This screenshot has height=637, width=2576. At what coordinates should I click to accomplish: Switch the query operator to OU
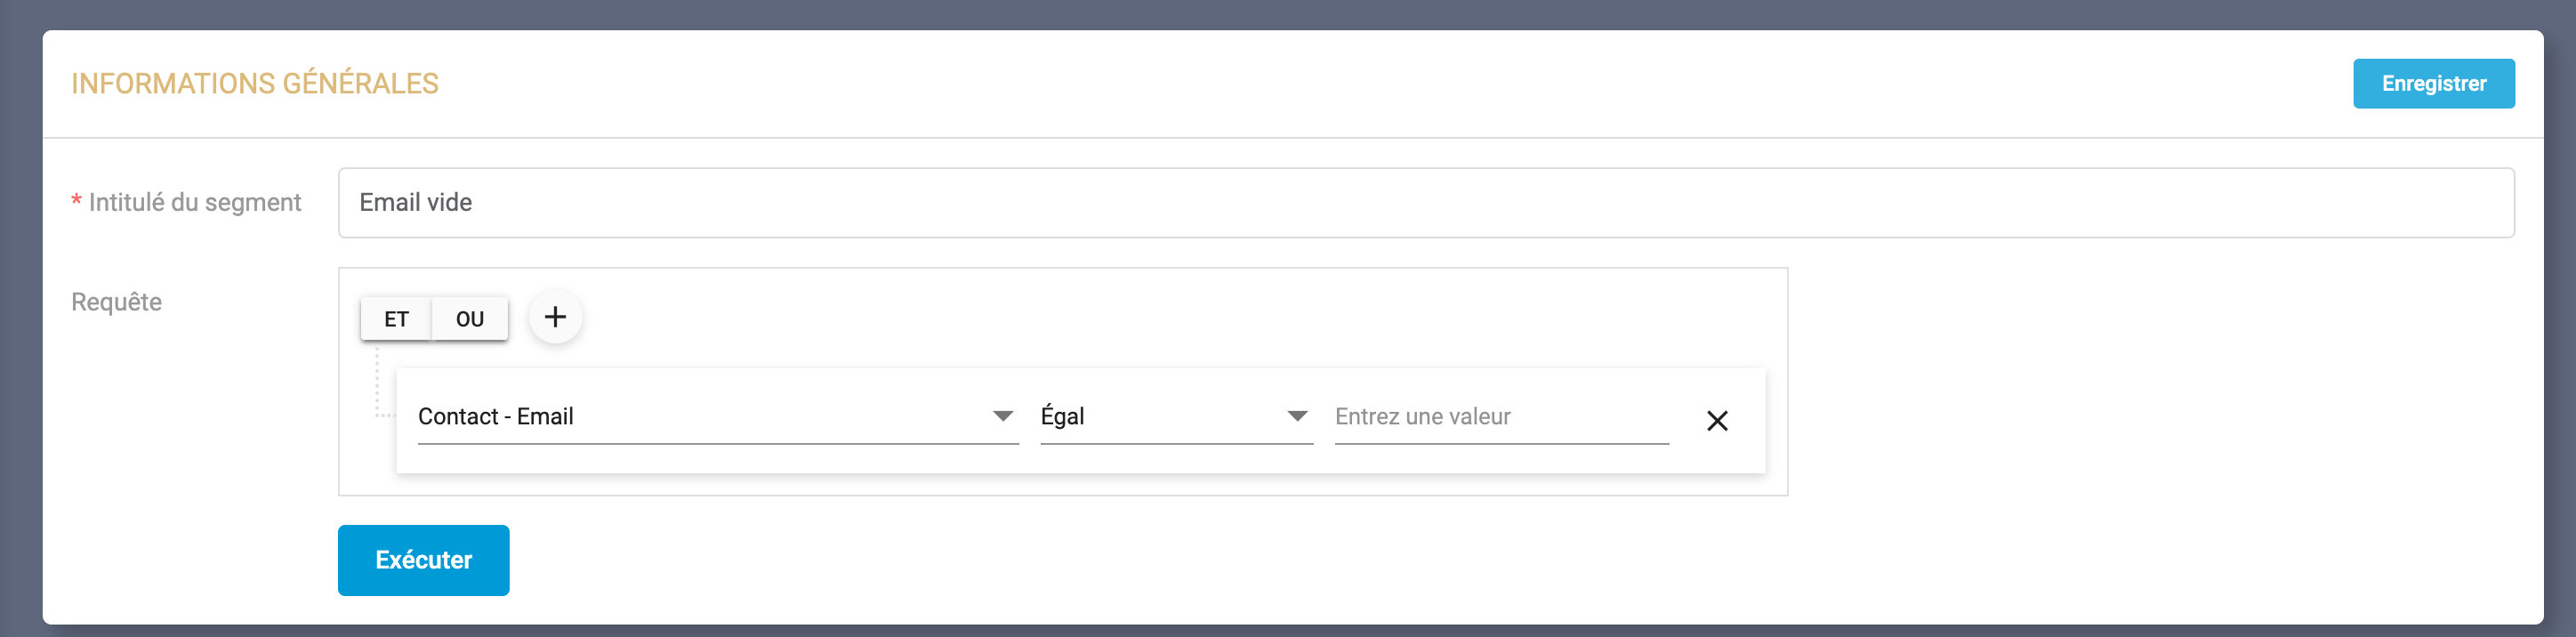469,319
